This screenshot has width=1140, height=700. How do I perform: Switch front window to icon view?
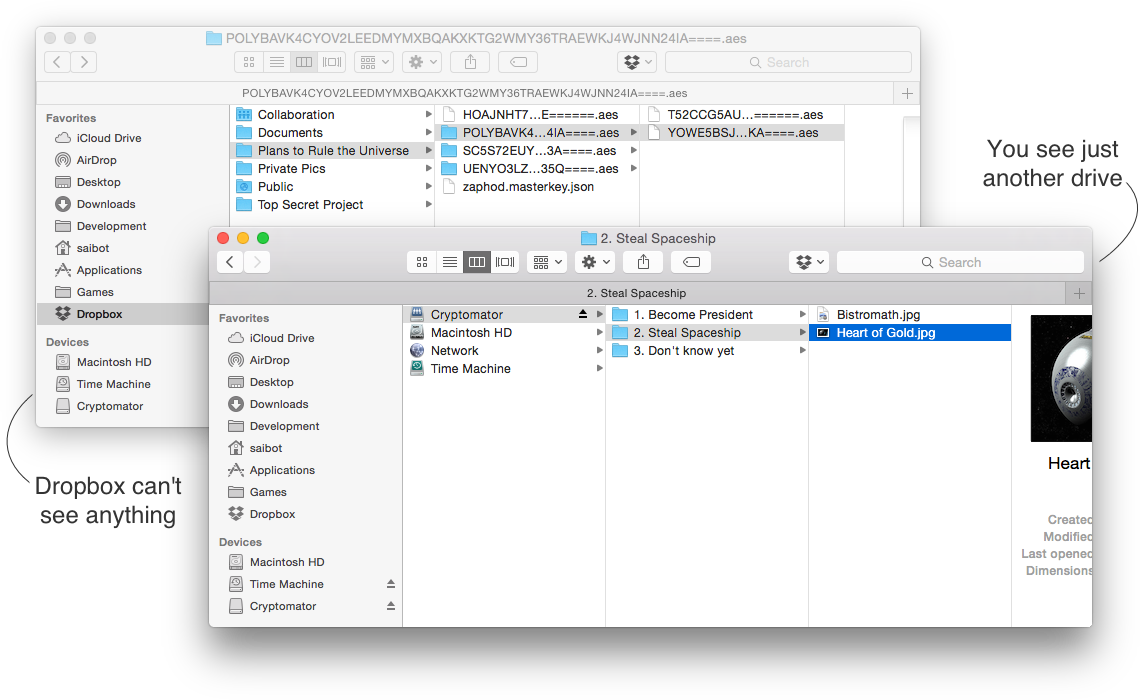(x=422, y=262)
